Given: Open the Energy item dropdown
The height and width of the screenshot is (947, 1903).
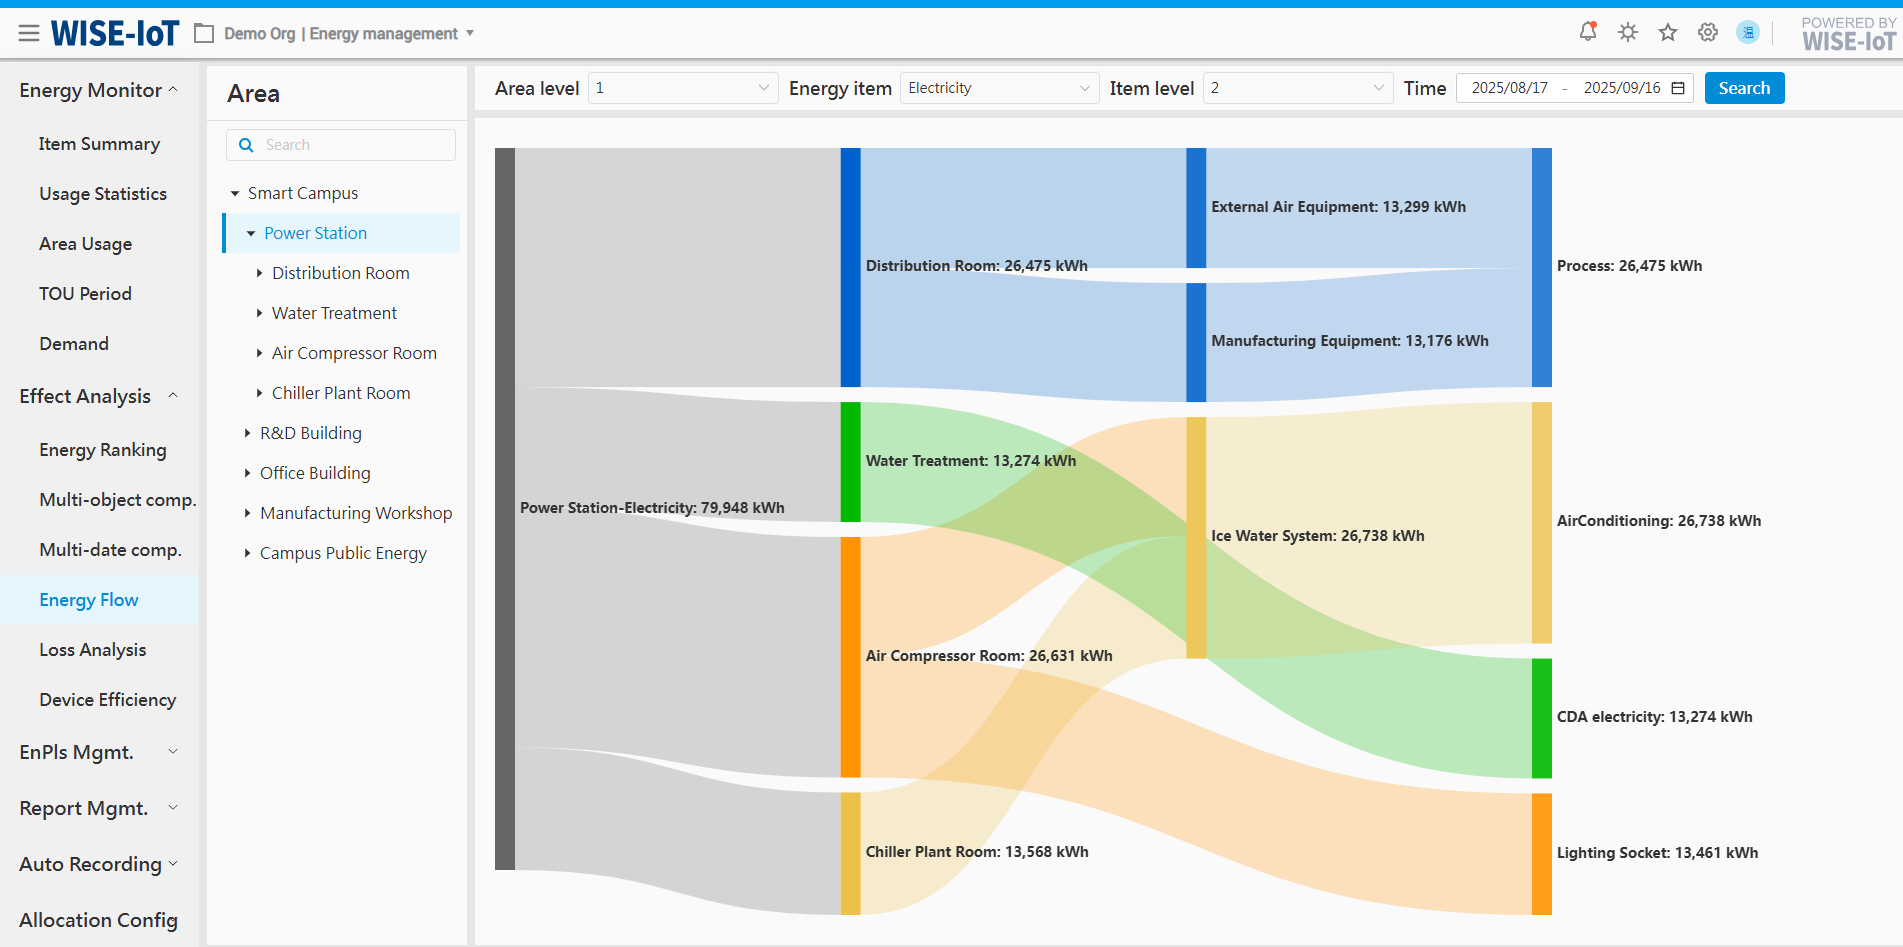Looking at the screenshot, I should coord(998,88).
